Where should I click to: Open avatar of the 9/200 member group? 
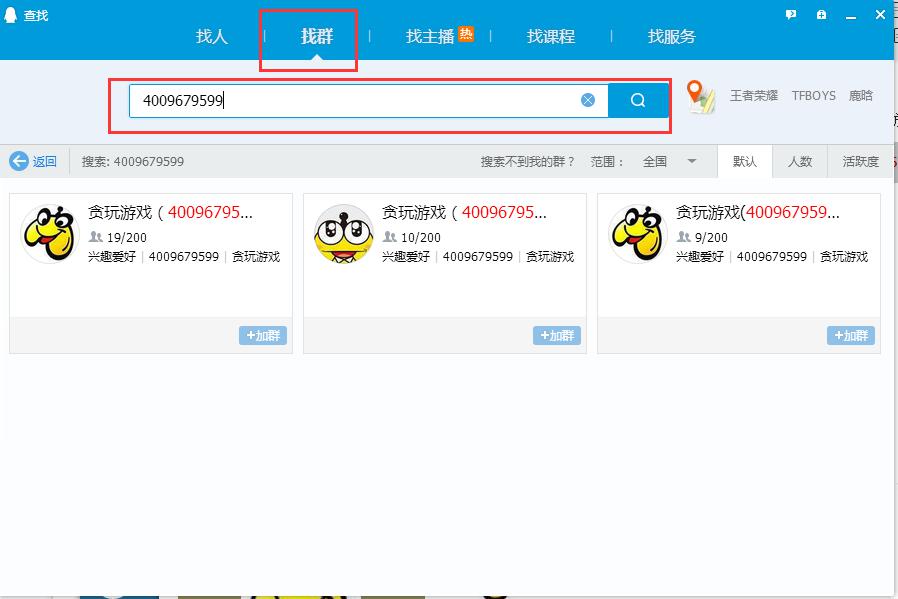coord(637,234)
